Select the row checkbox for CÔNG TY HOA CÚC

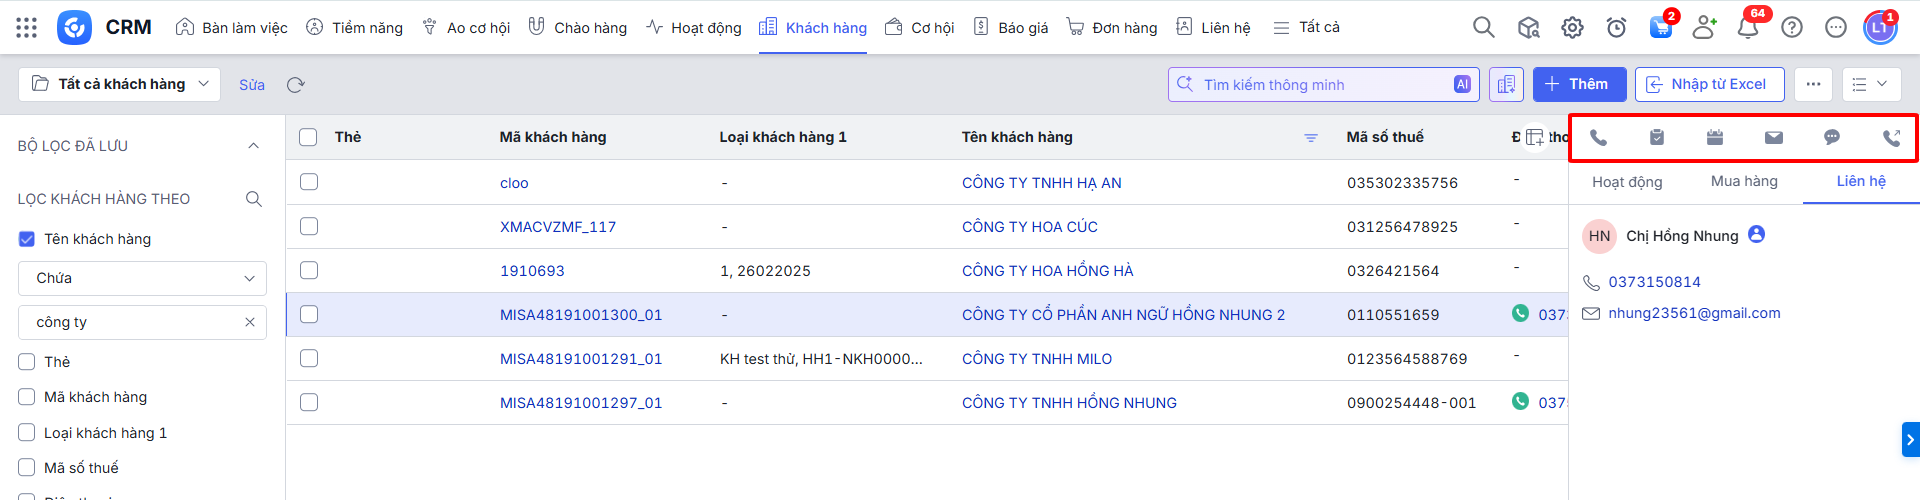(x=309, y=226)
